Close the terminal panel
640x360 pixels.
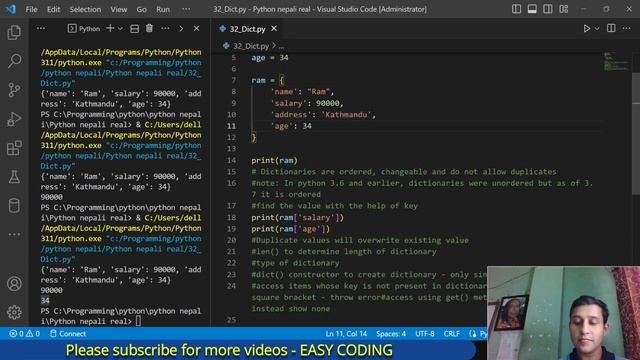tap(196, 29)
